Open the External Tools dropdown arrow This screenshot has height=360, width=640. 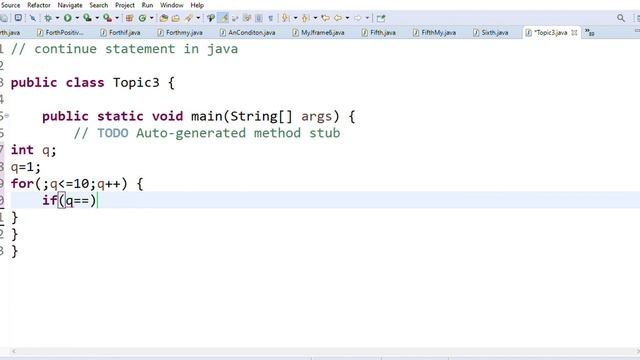[x=117, y=18]
